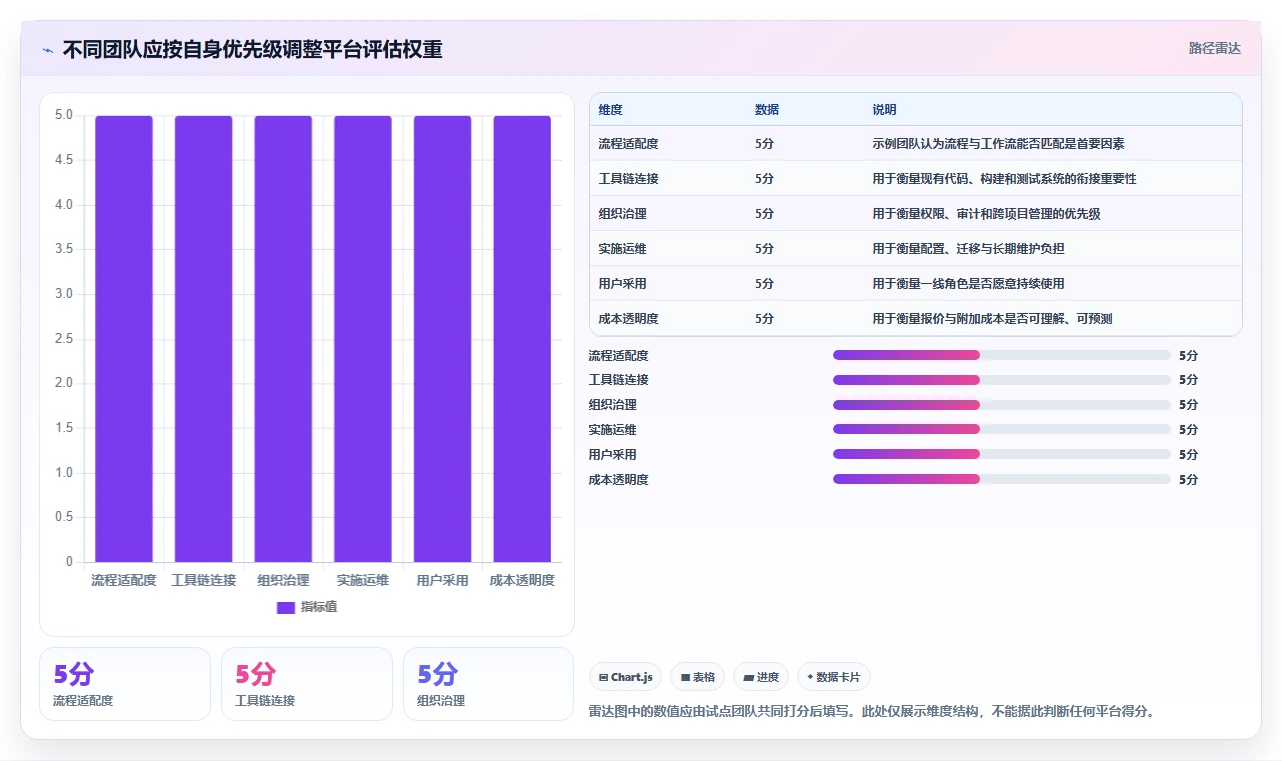The height and width of the screenshot is (761, 1282).
Task: Click description '用于衡量权限、审计和跨项目管理的优先级'
Action: (986, 214)
